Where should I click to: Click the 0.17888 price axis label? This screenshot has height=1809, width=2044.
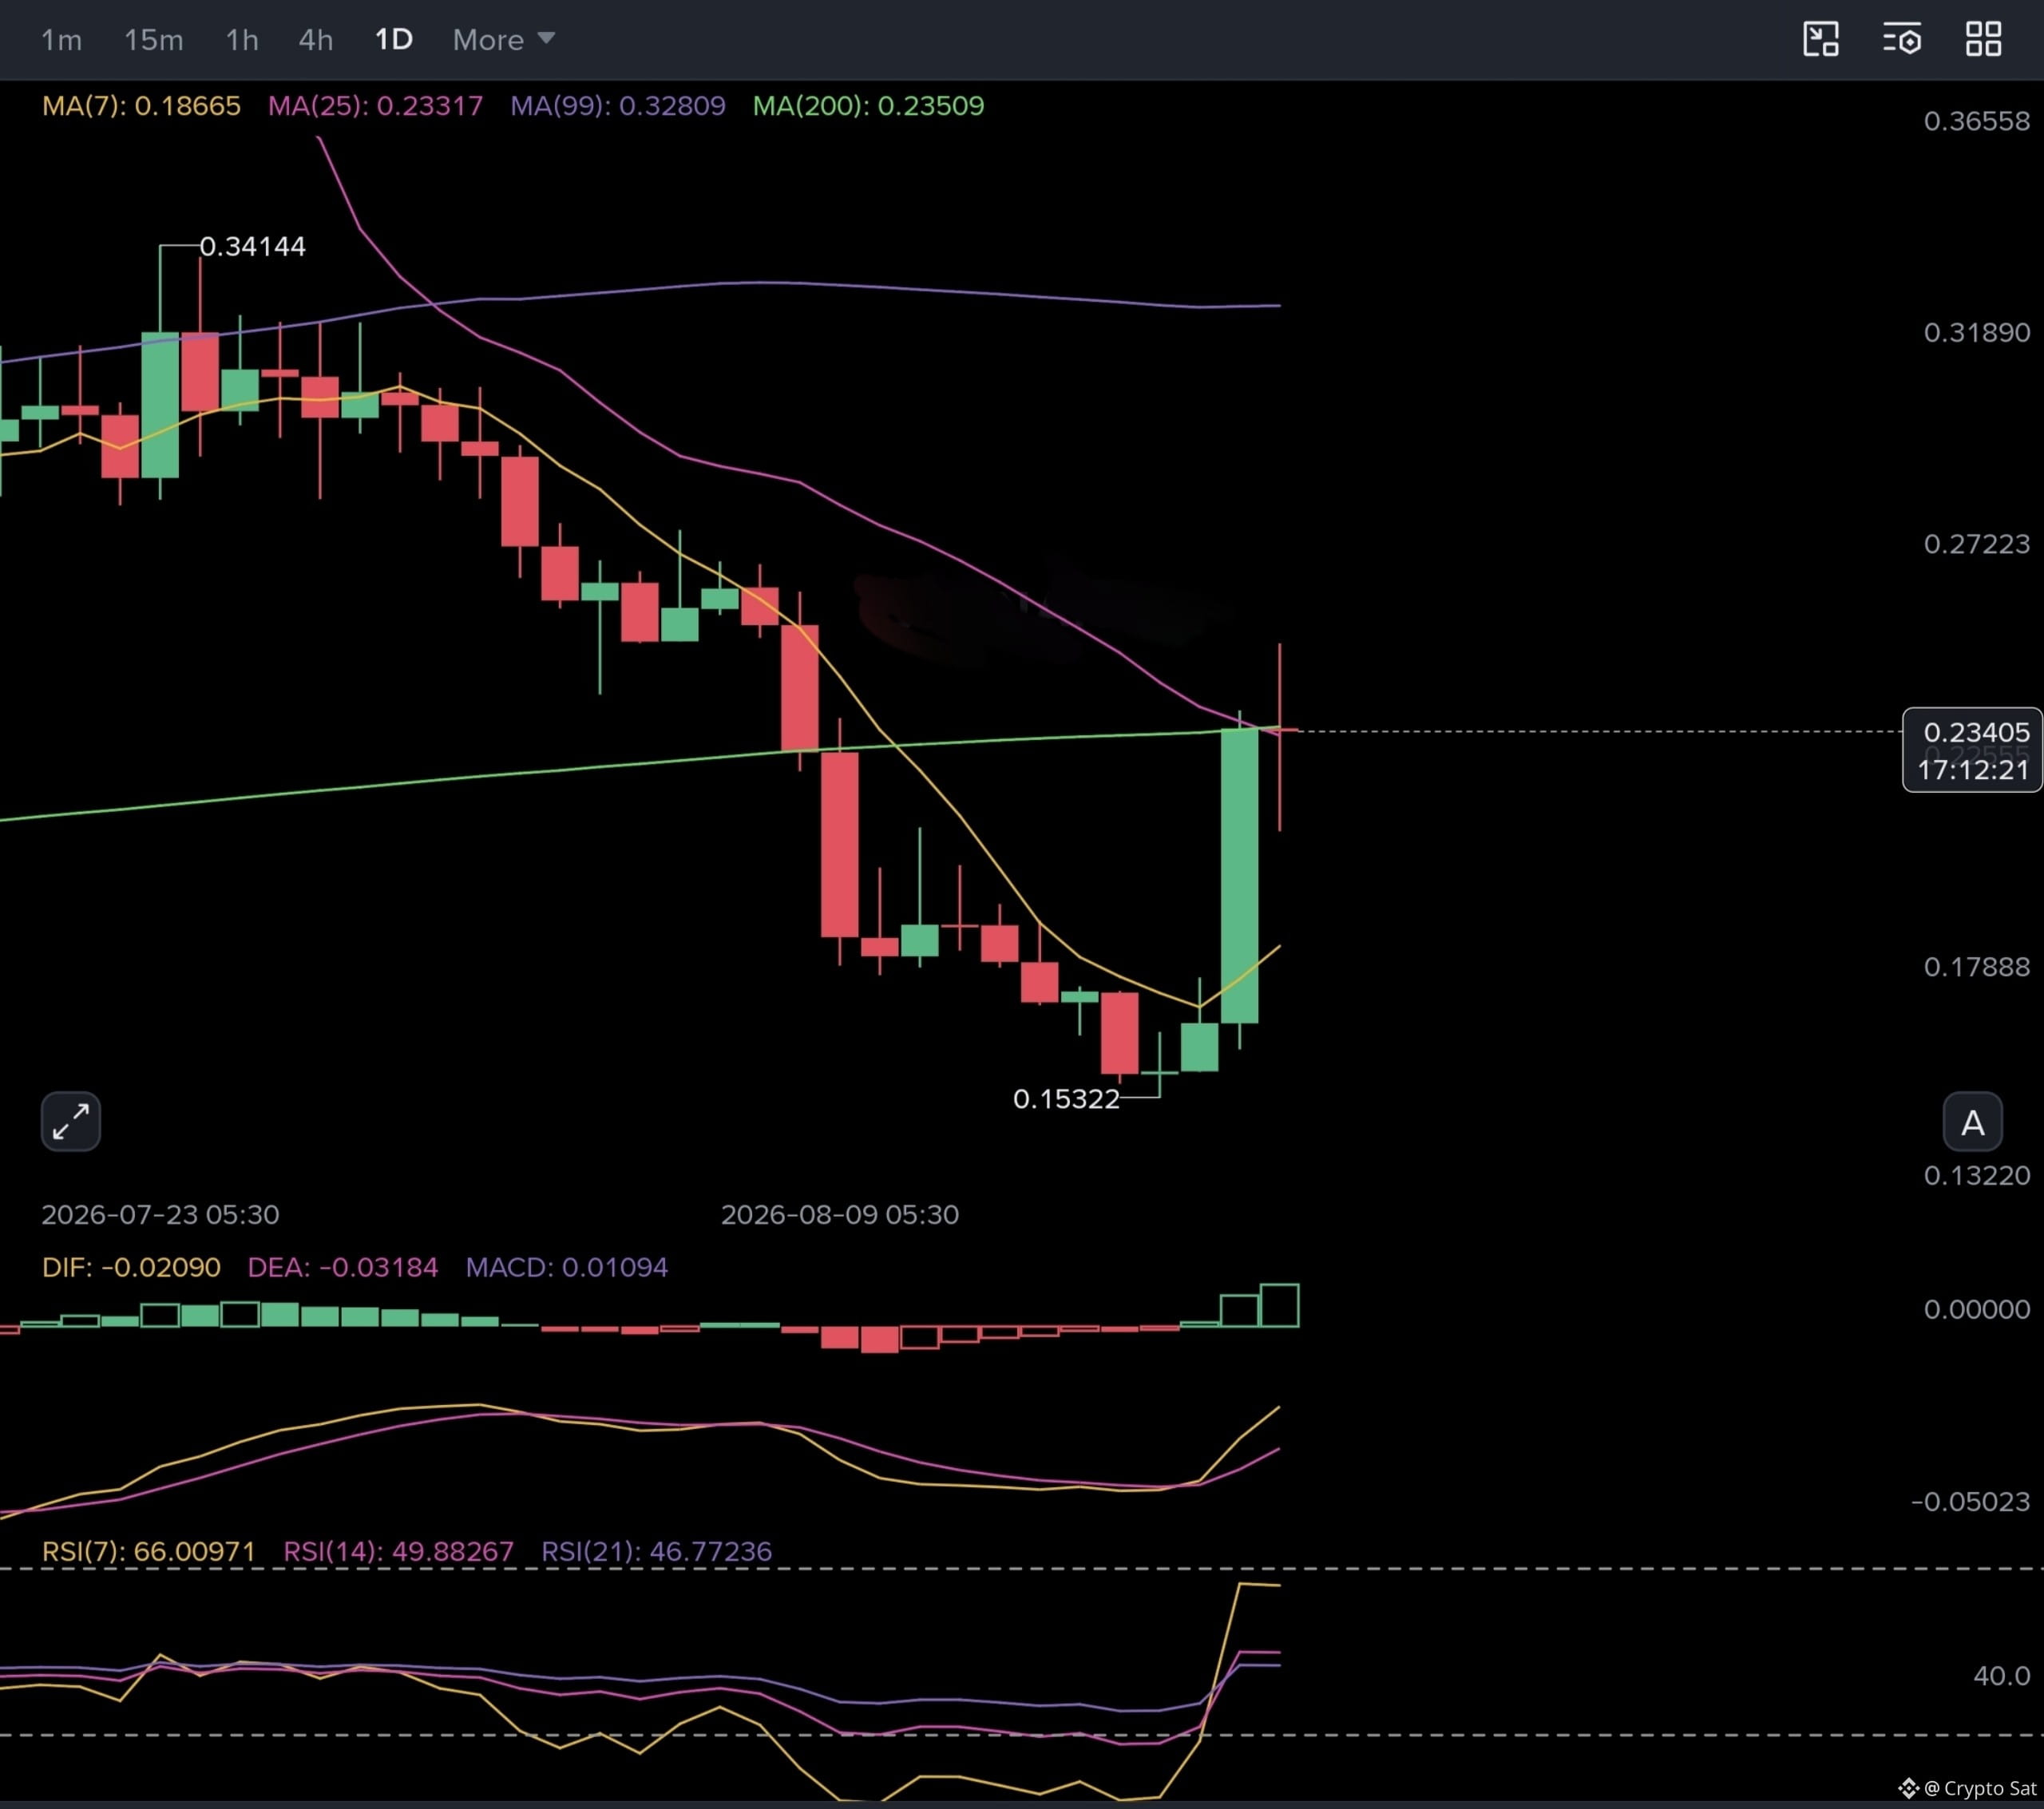click(x=1977, y=967)
